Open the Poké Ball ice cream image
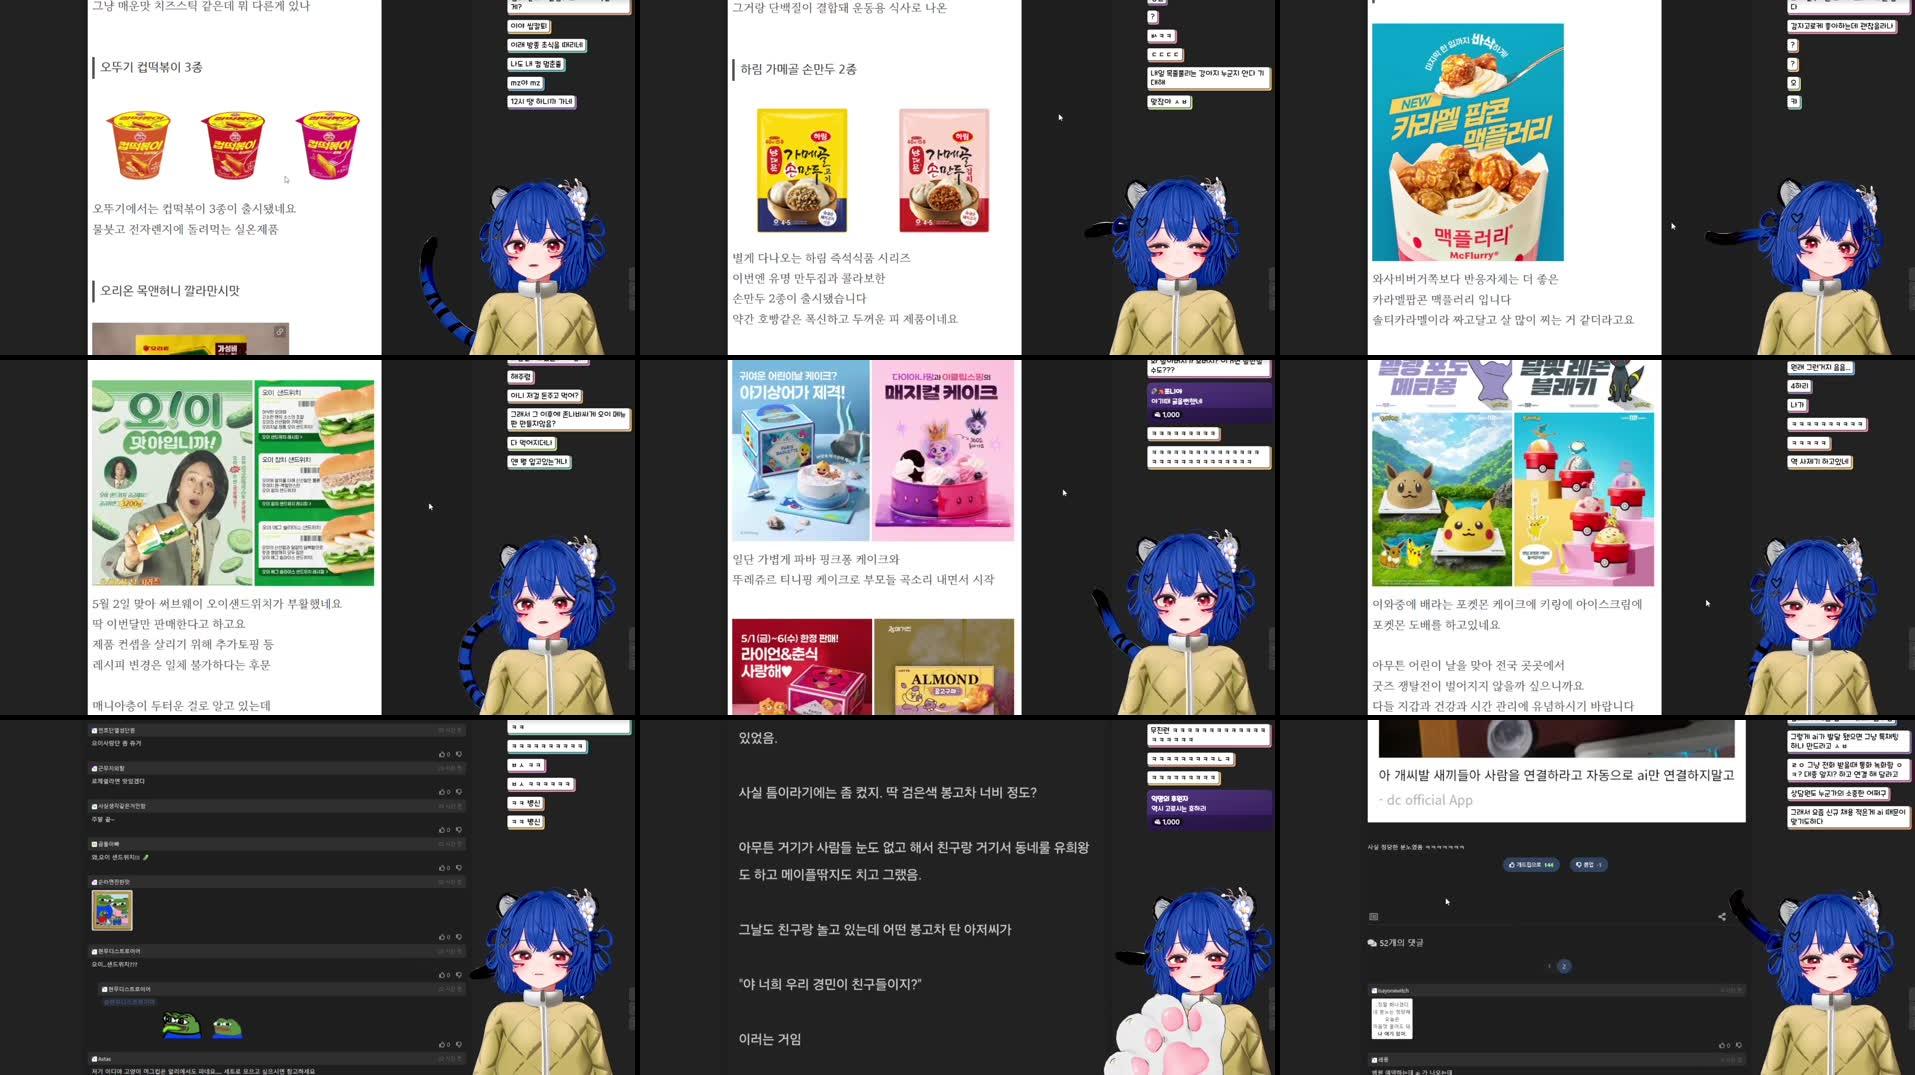 tap(1584, 499)
